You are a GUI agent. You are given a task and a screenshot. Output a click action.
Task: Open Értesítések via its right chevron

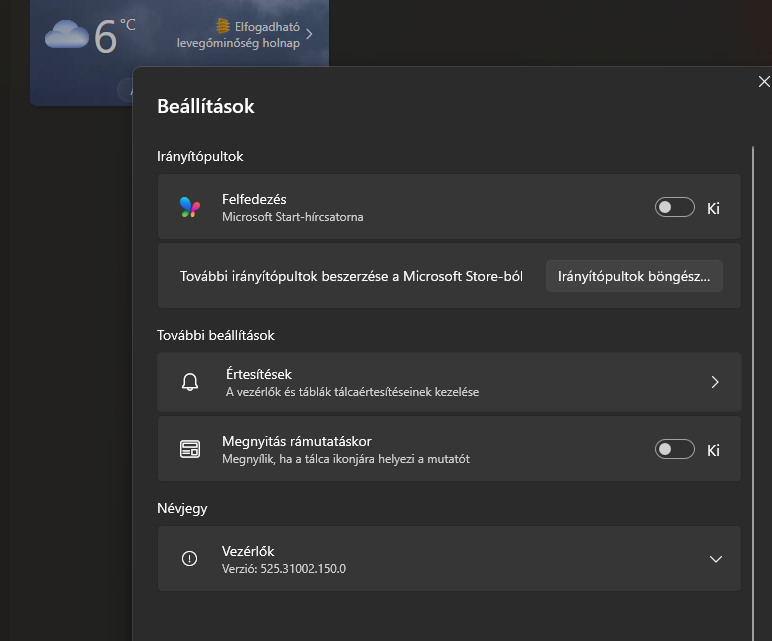click(715, 382)
